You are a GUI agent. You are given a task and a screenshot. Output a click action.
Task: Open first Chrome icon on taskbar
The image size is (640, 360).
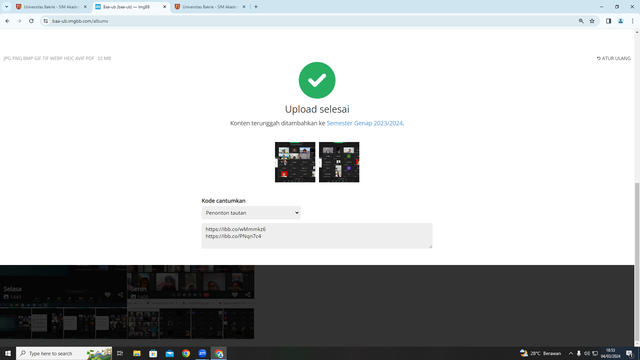[x=186, y=353]
